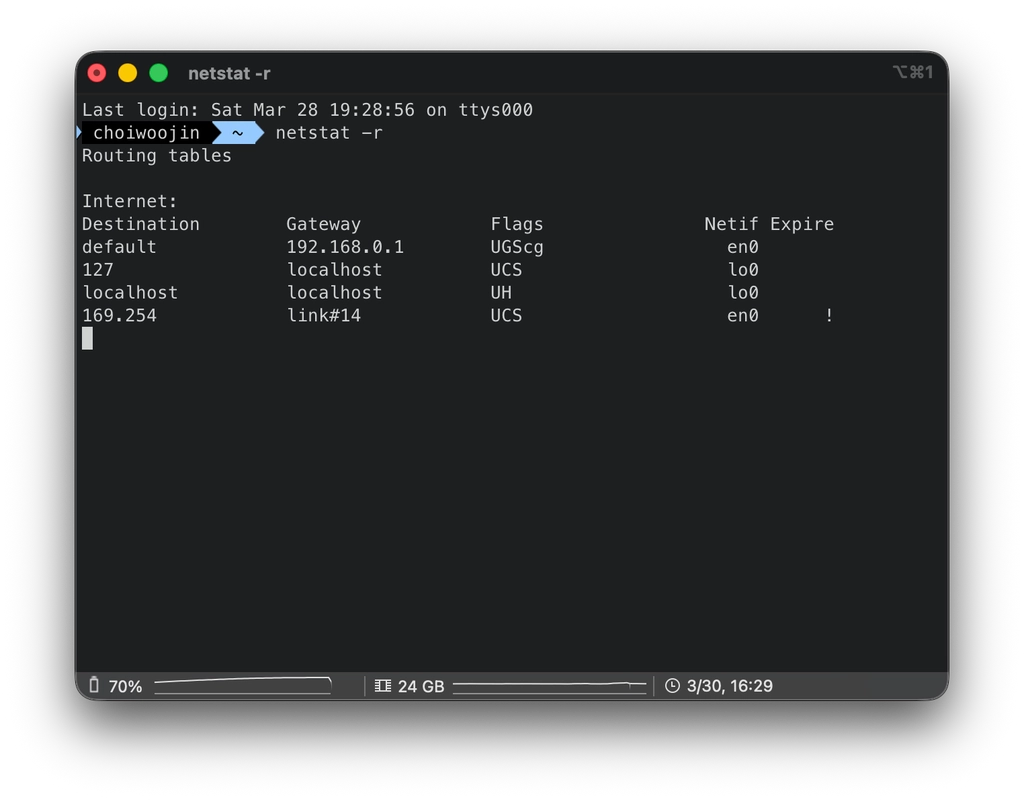Click the choiwoojin username prompt segment
This screenshot has width=1024, height=800.
[146, 133]
